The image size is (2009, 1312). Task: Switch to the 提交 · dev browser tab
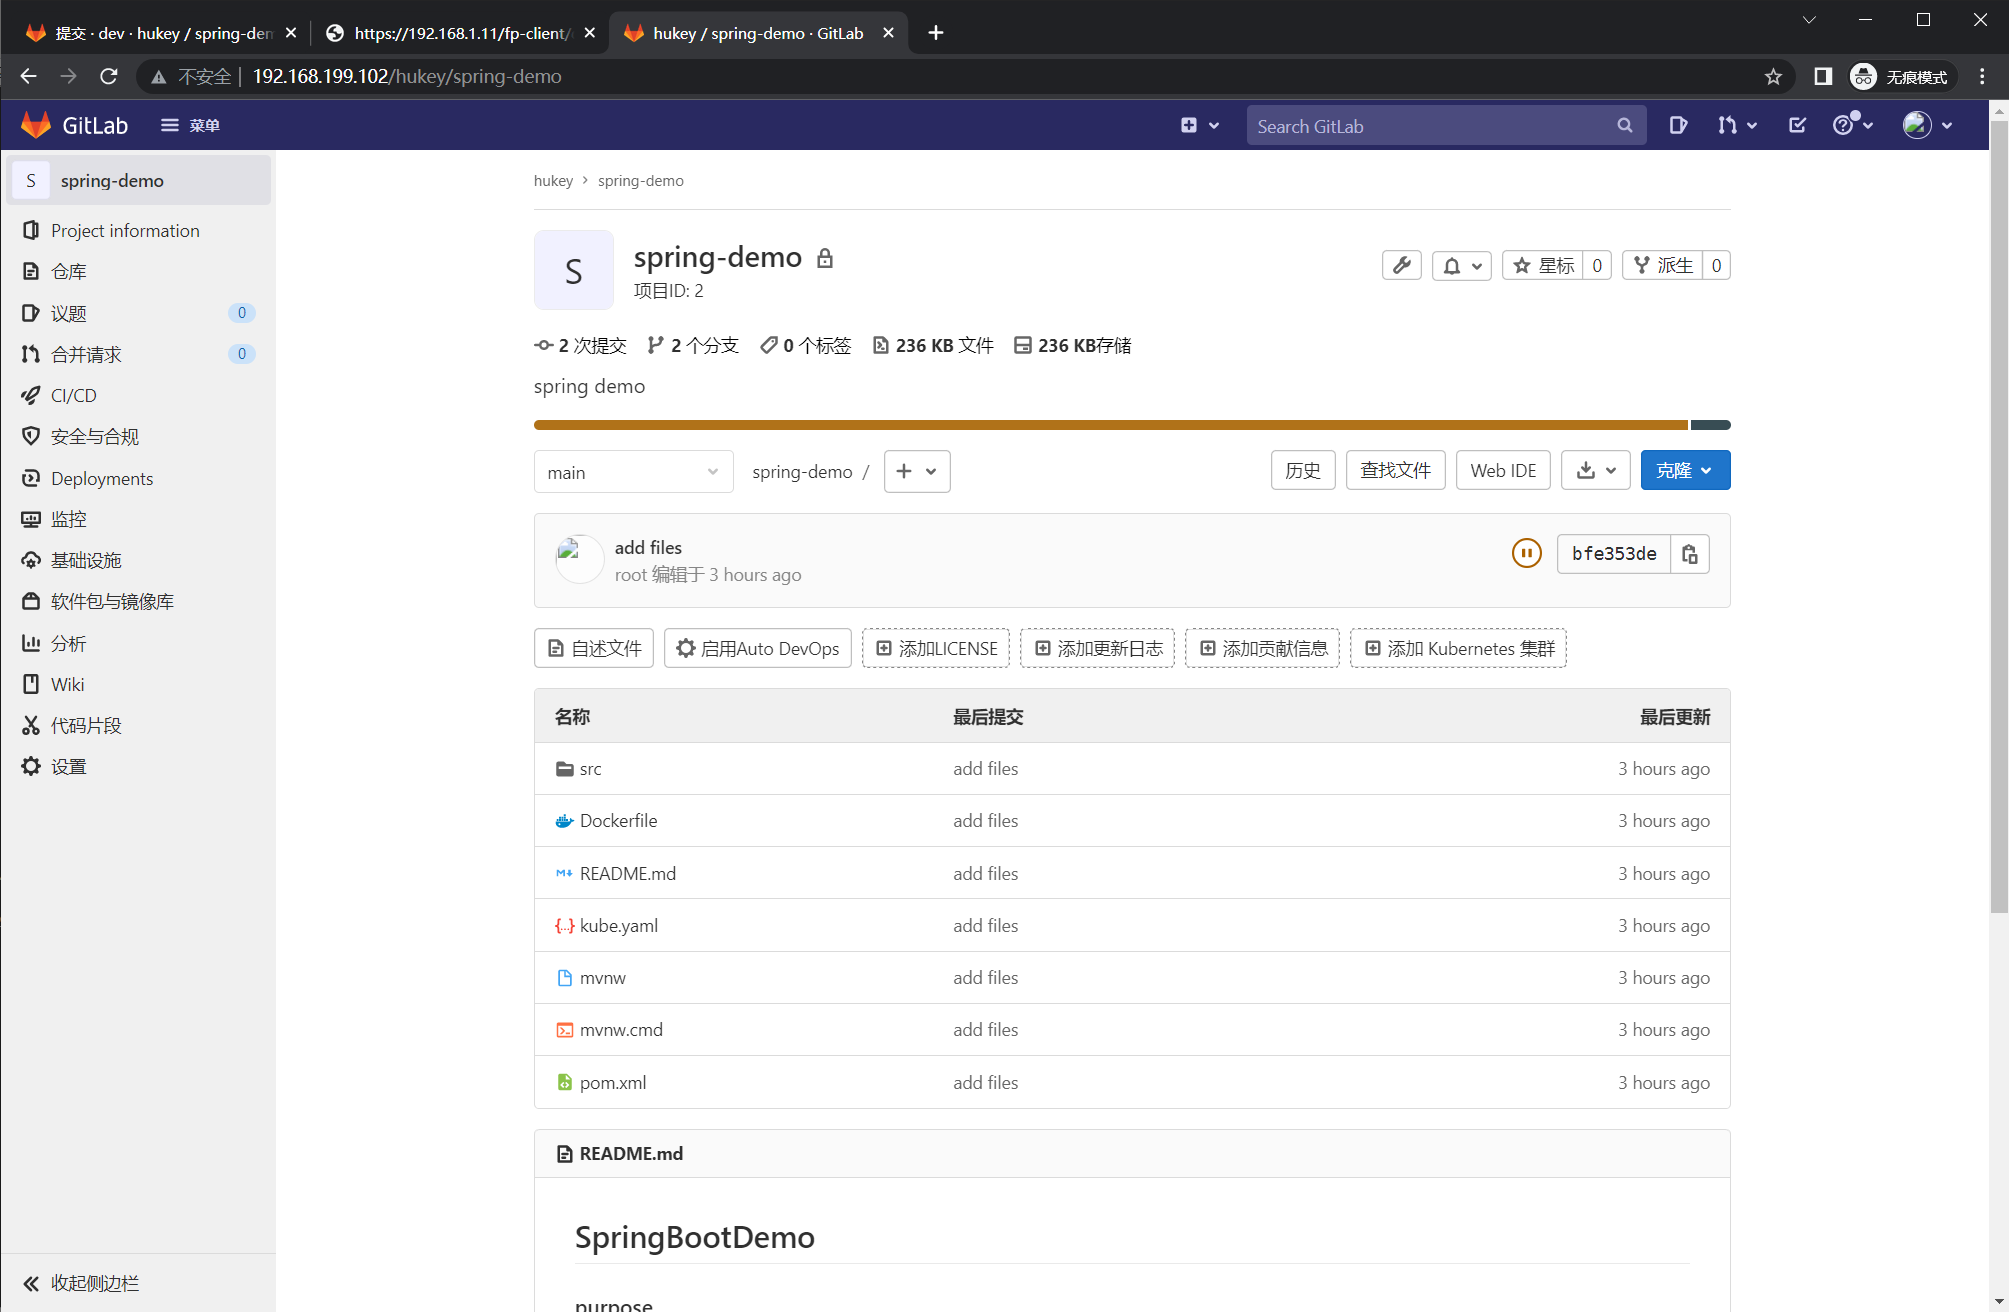click(x=161, y=33)
